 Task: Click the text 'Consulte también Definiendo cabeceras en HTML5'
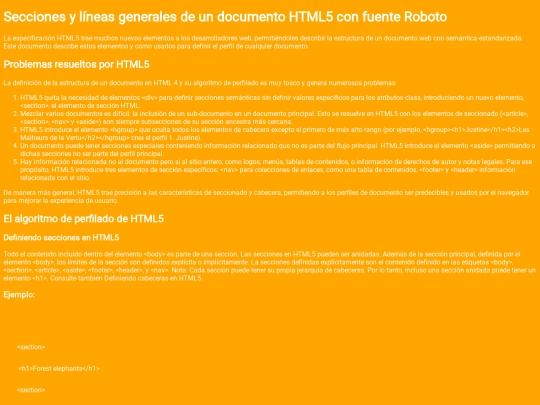pos(126,278)
